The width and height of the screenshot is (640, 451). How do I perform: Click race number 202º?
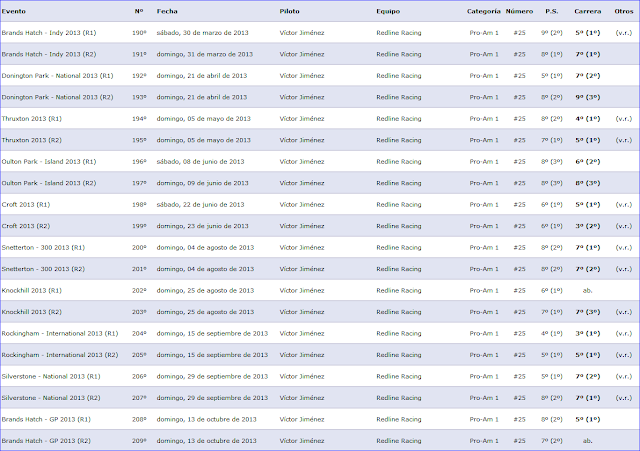(x=139, y=291)
